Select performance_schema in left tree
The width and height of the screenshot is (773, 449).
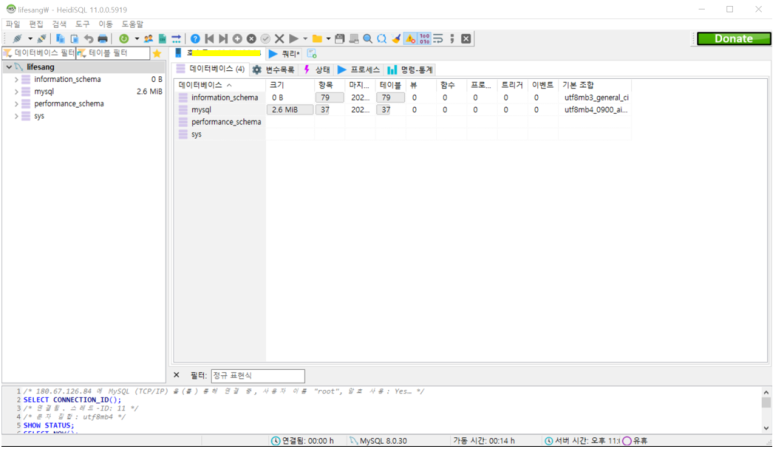click(x=69, y=104)
